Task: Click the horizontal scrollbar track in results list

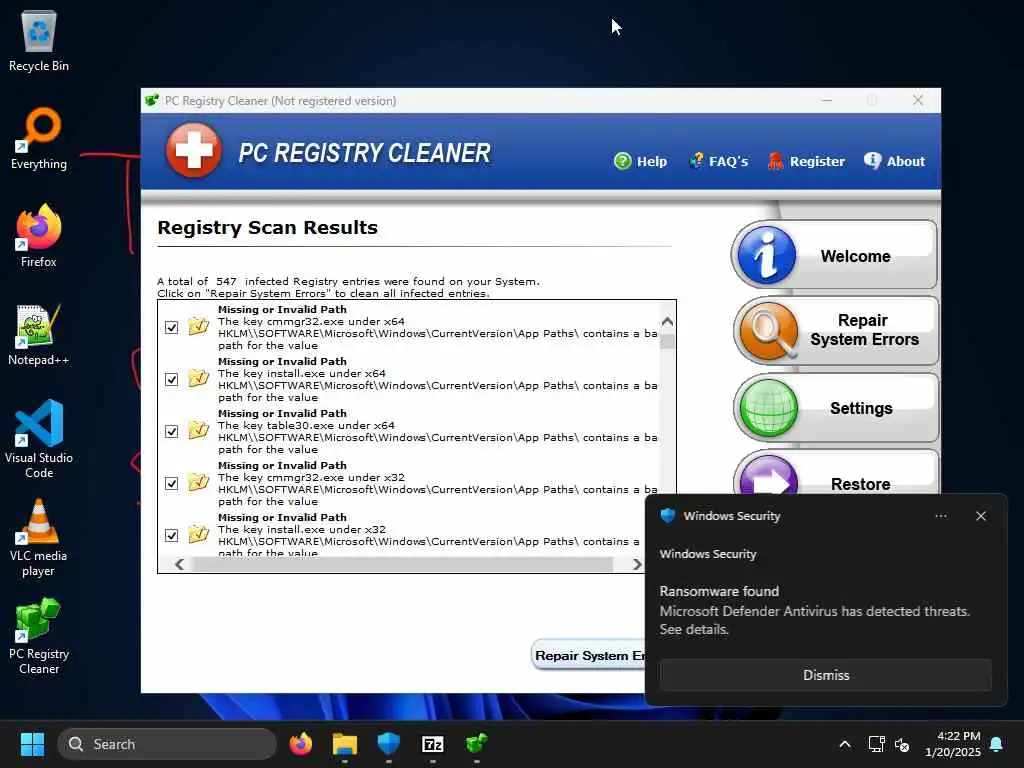Action: pyautogui.click(x=403, y=564)
